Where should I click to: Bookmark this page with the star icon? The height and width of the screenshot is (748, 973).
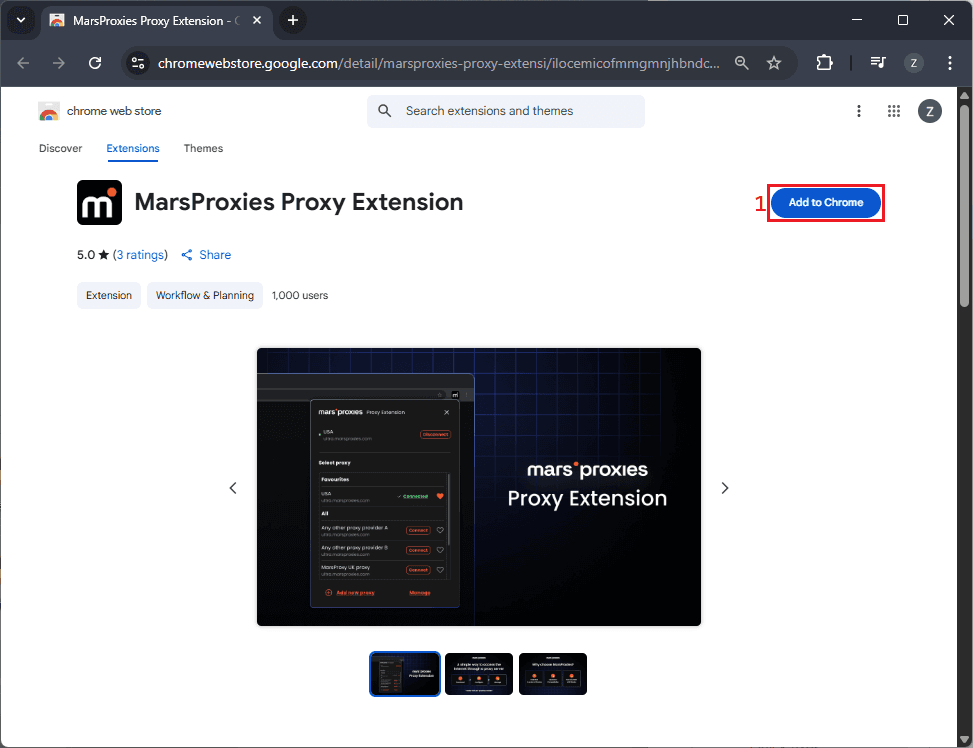point(773,63)
